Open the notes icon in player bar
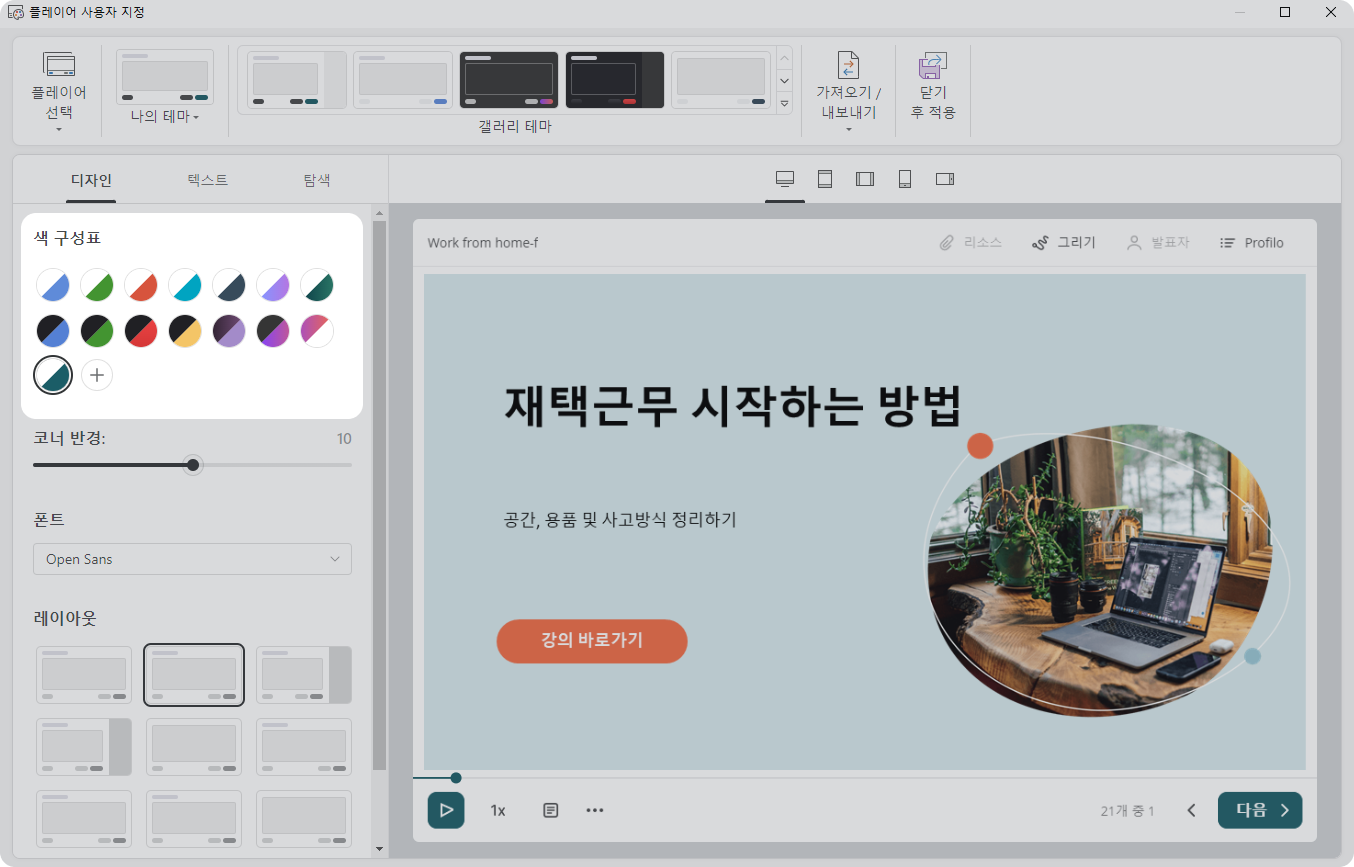The image size is (1354, 867). [550, 810]
